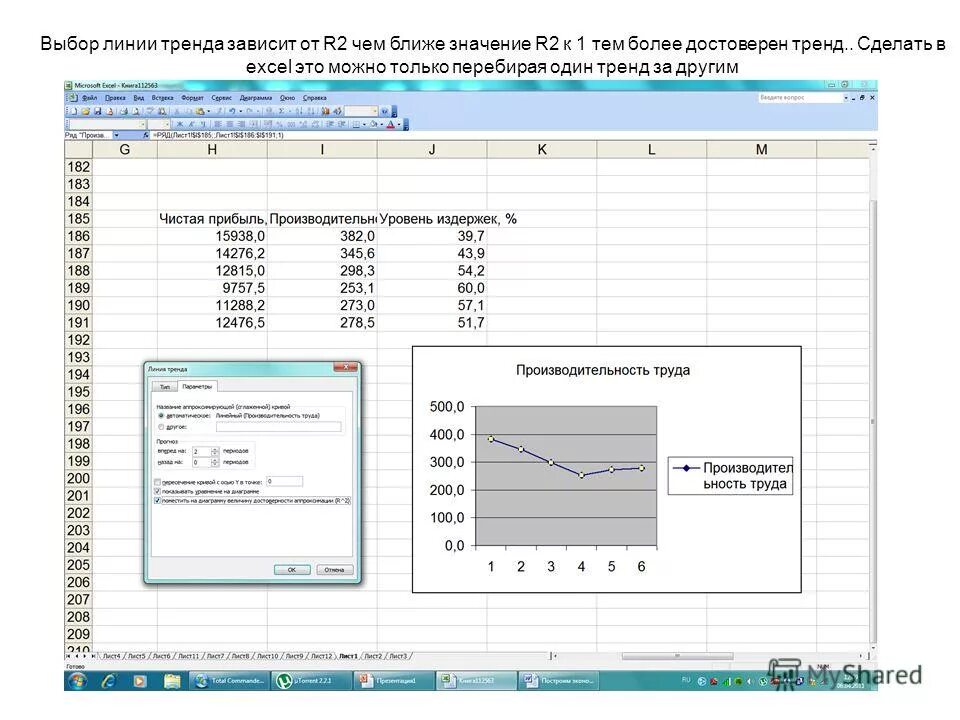The image size is (960, 720).
Task: Open the Font size dropdown
Action: pyautogui.click(x=167, y=124)
